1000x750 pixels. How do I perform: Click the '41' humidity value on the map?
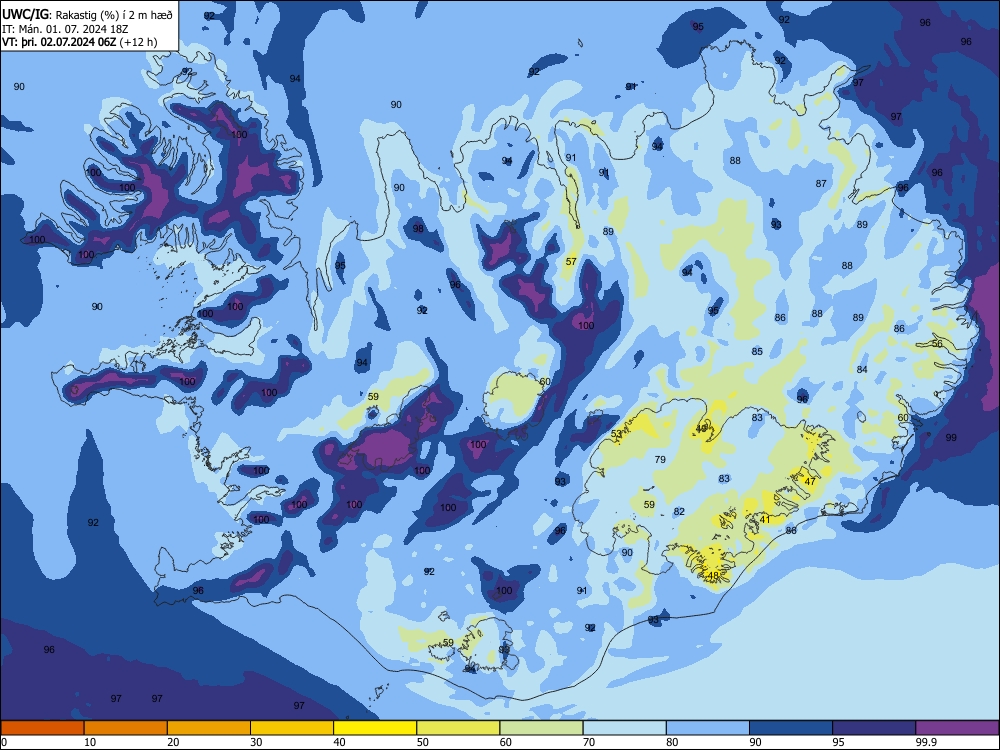(765, 519)
